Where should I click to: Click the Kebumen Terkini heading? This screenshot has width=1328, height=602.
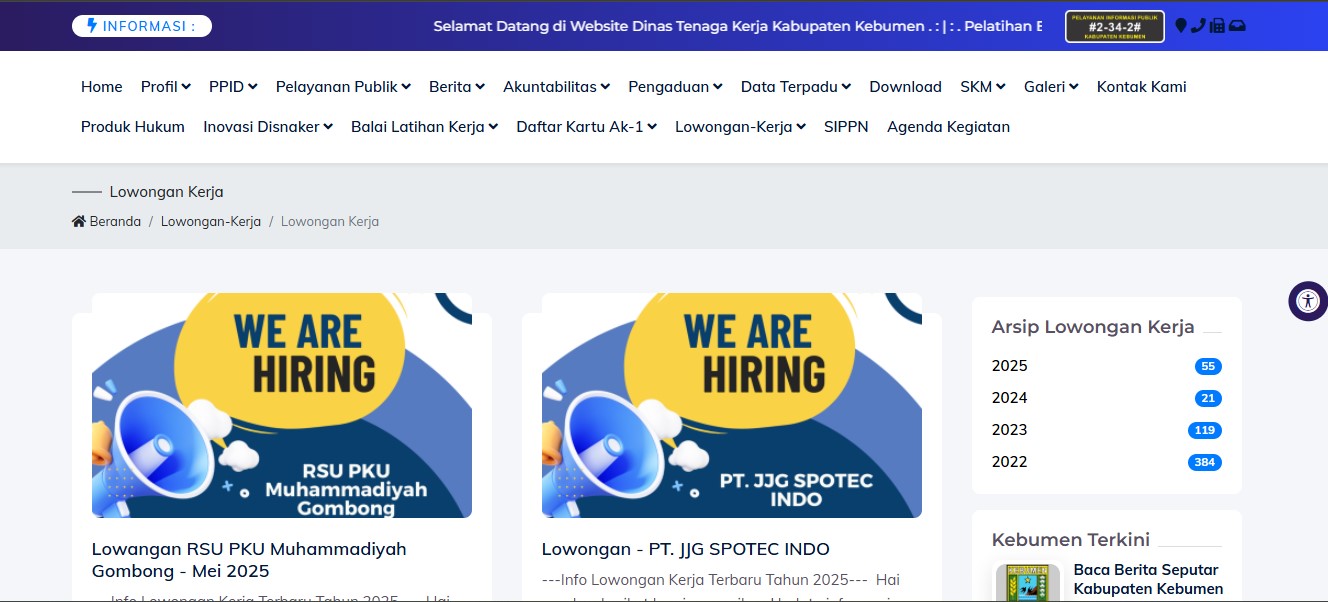1071,540
